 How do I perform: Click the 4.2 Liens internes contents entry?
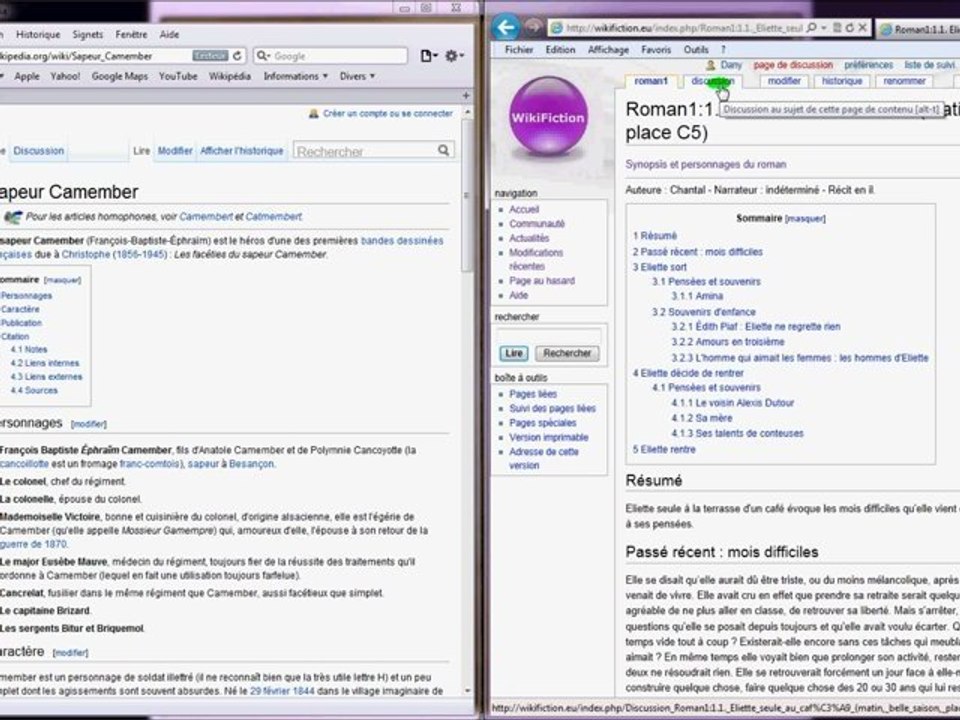(x=45, y=363)
